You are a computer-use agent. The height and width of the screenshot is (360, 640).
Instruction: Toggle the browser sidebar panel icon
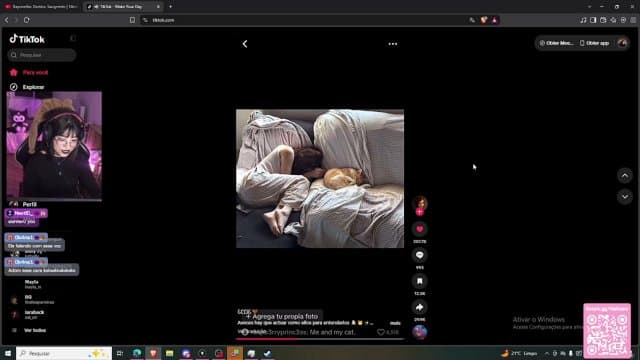(x=593, y=20)
